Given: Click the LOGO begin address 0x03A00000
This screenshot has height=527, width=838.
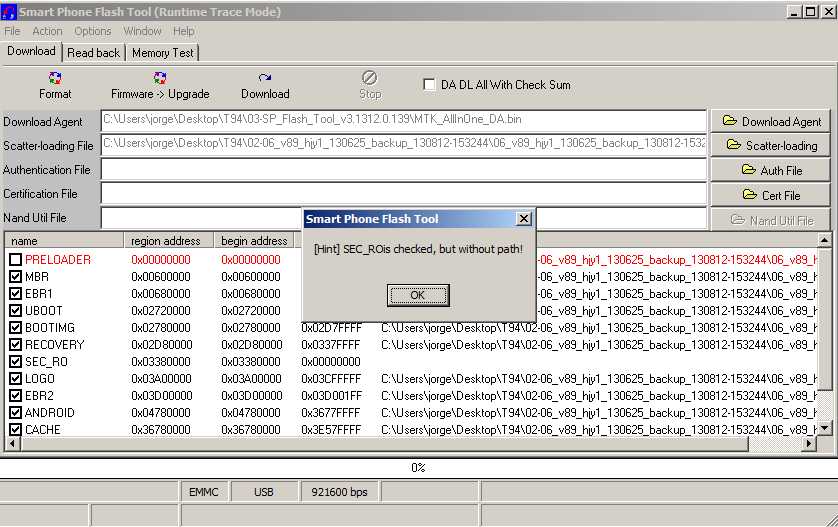Looking at the screenshot, I should click(x=251, y=379).
